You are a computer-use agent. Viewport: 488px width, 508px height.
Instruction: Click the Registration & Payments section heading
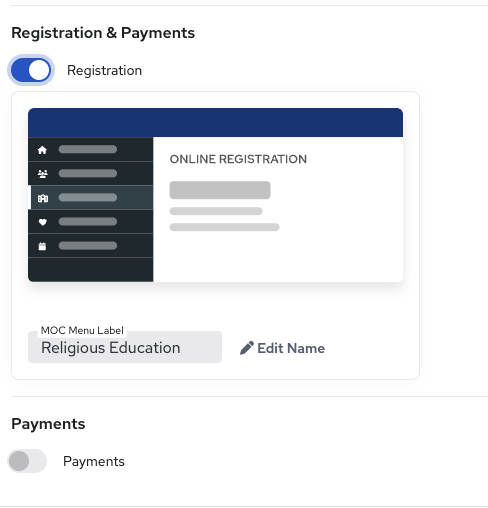[103, 33]
